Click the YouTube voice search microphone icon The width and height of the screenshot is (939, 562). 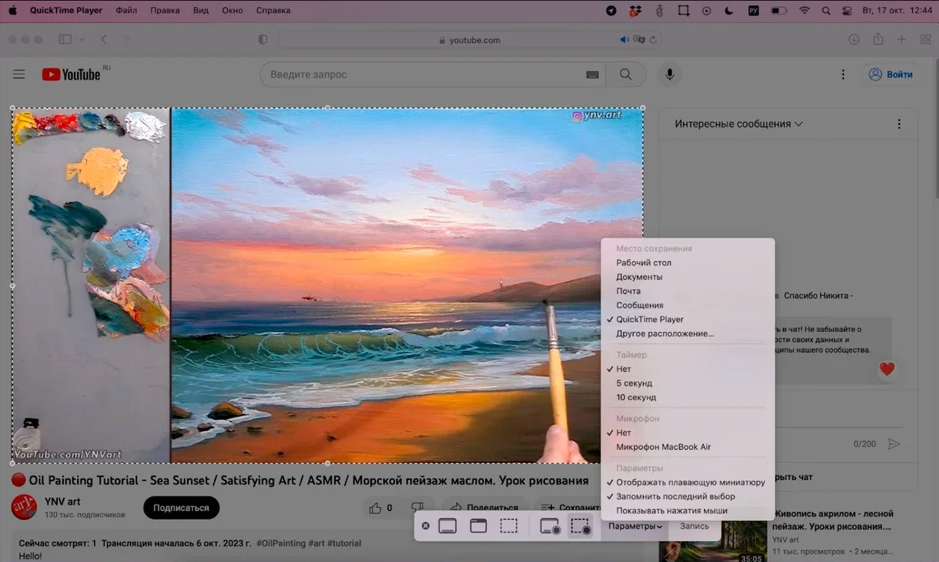pyautogui.click(x=669, y=74)
